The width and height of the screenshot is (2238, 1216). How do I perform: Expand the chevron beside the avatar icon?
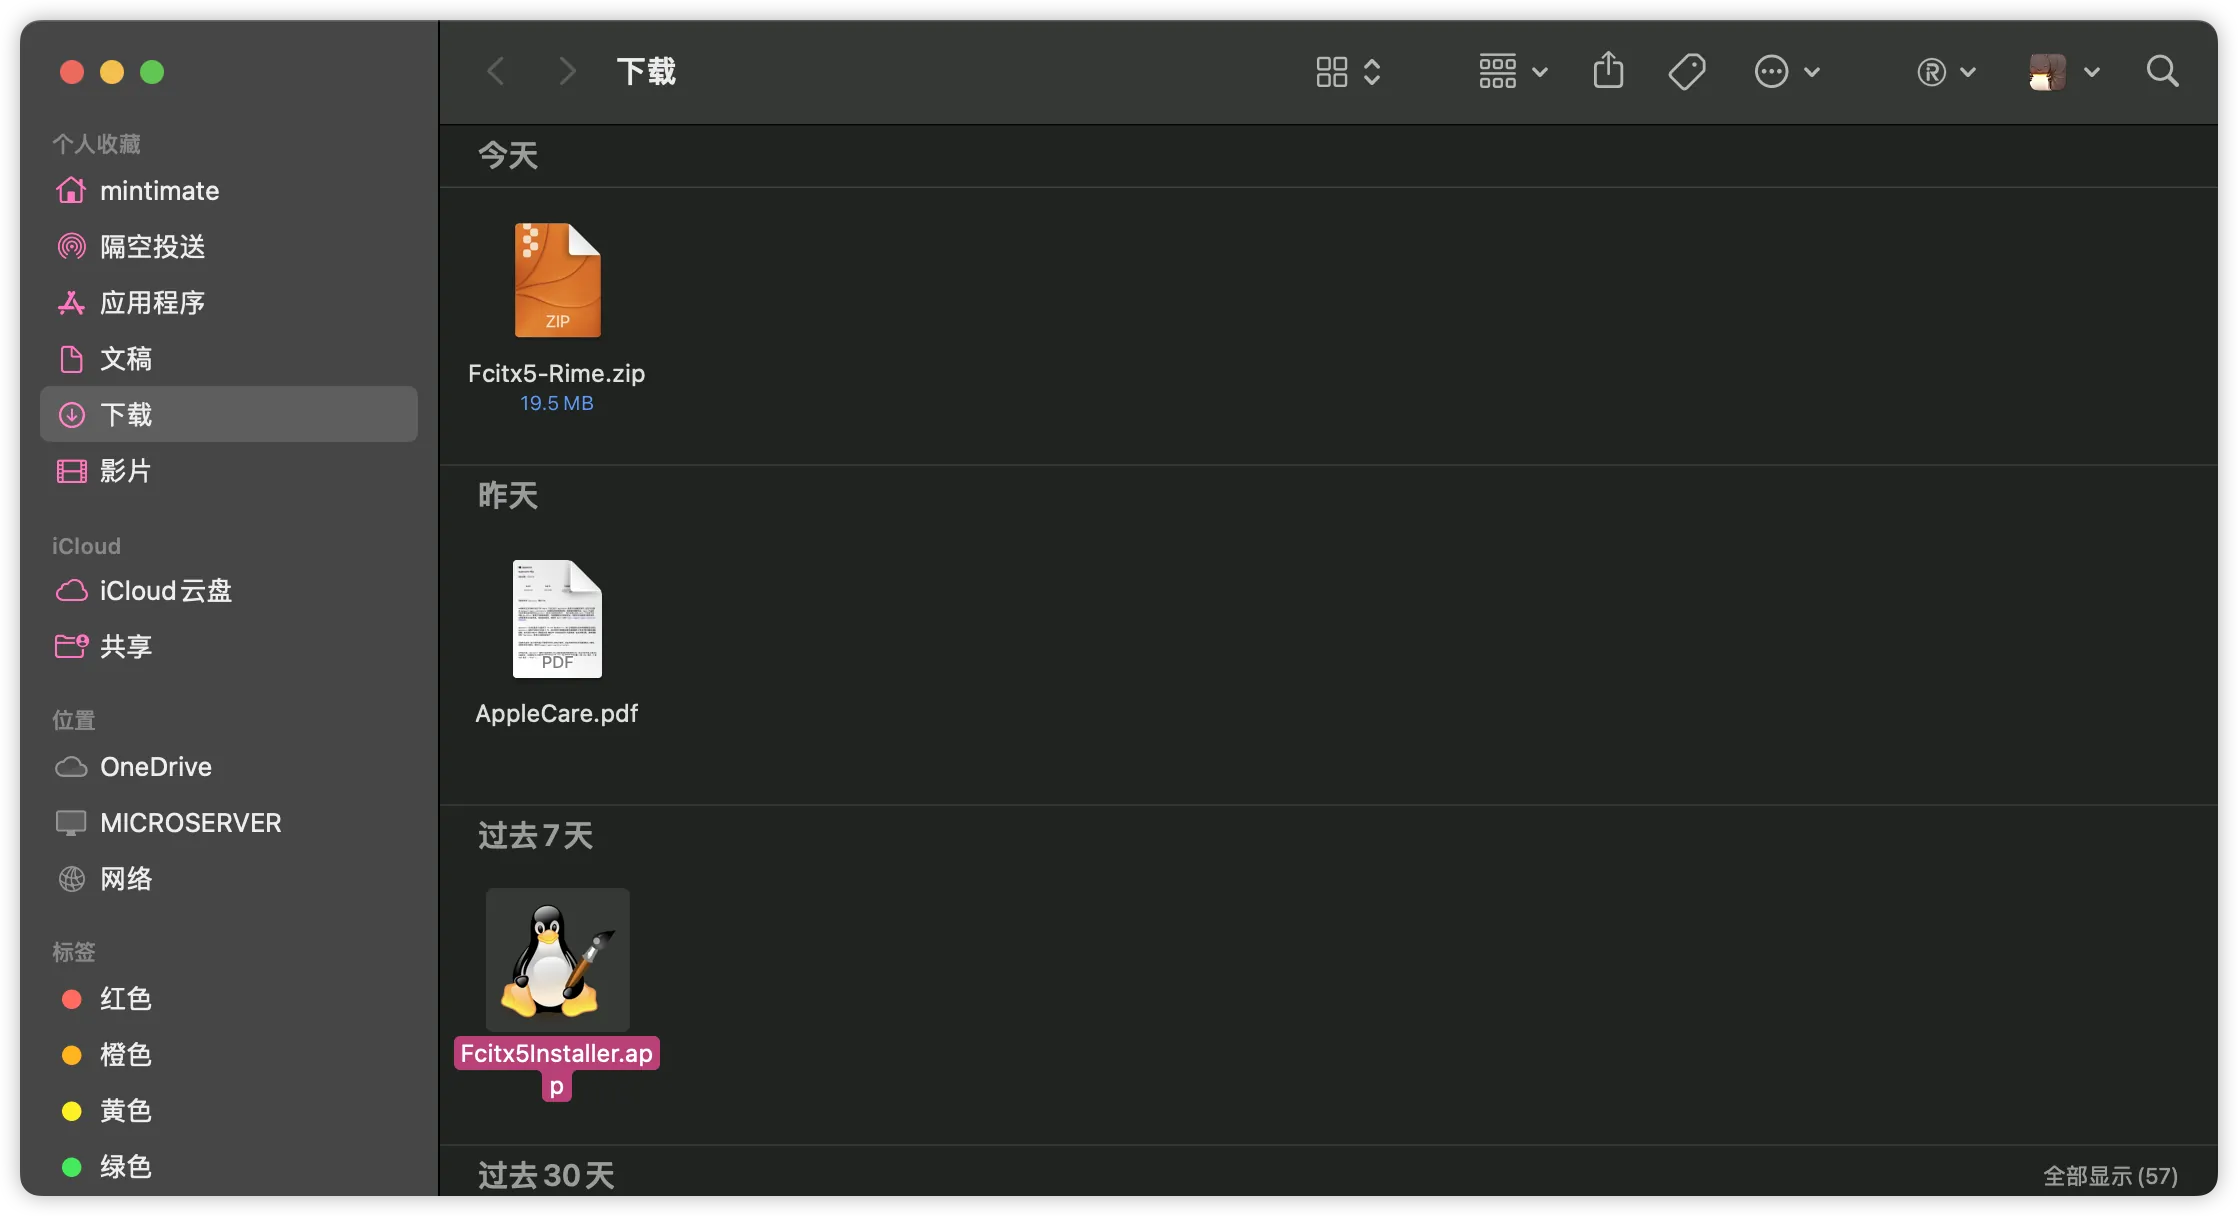2092,72
